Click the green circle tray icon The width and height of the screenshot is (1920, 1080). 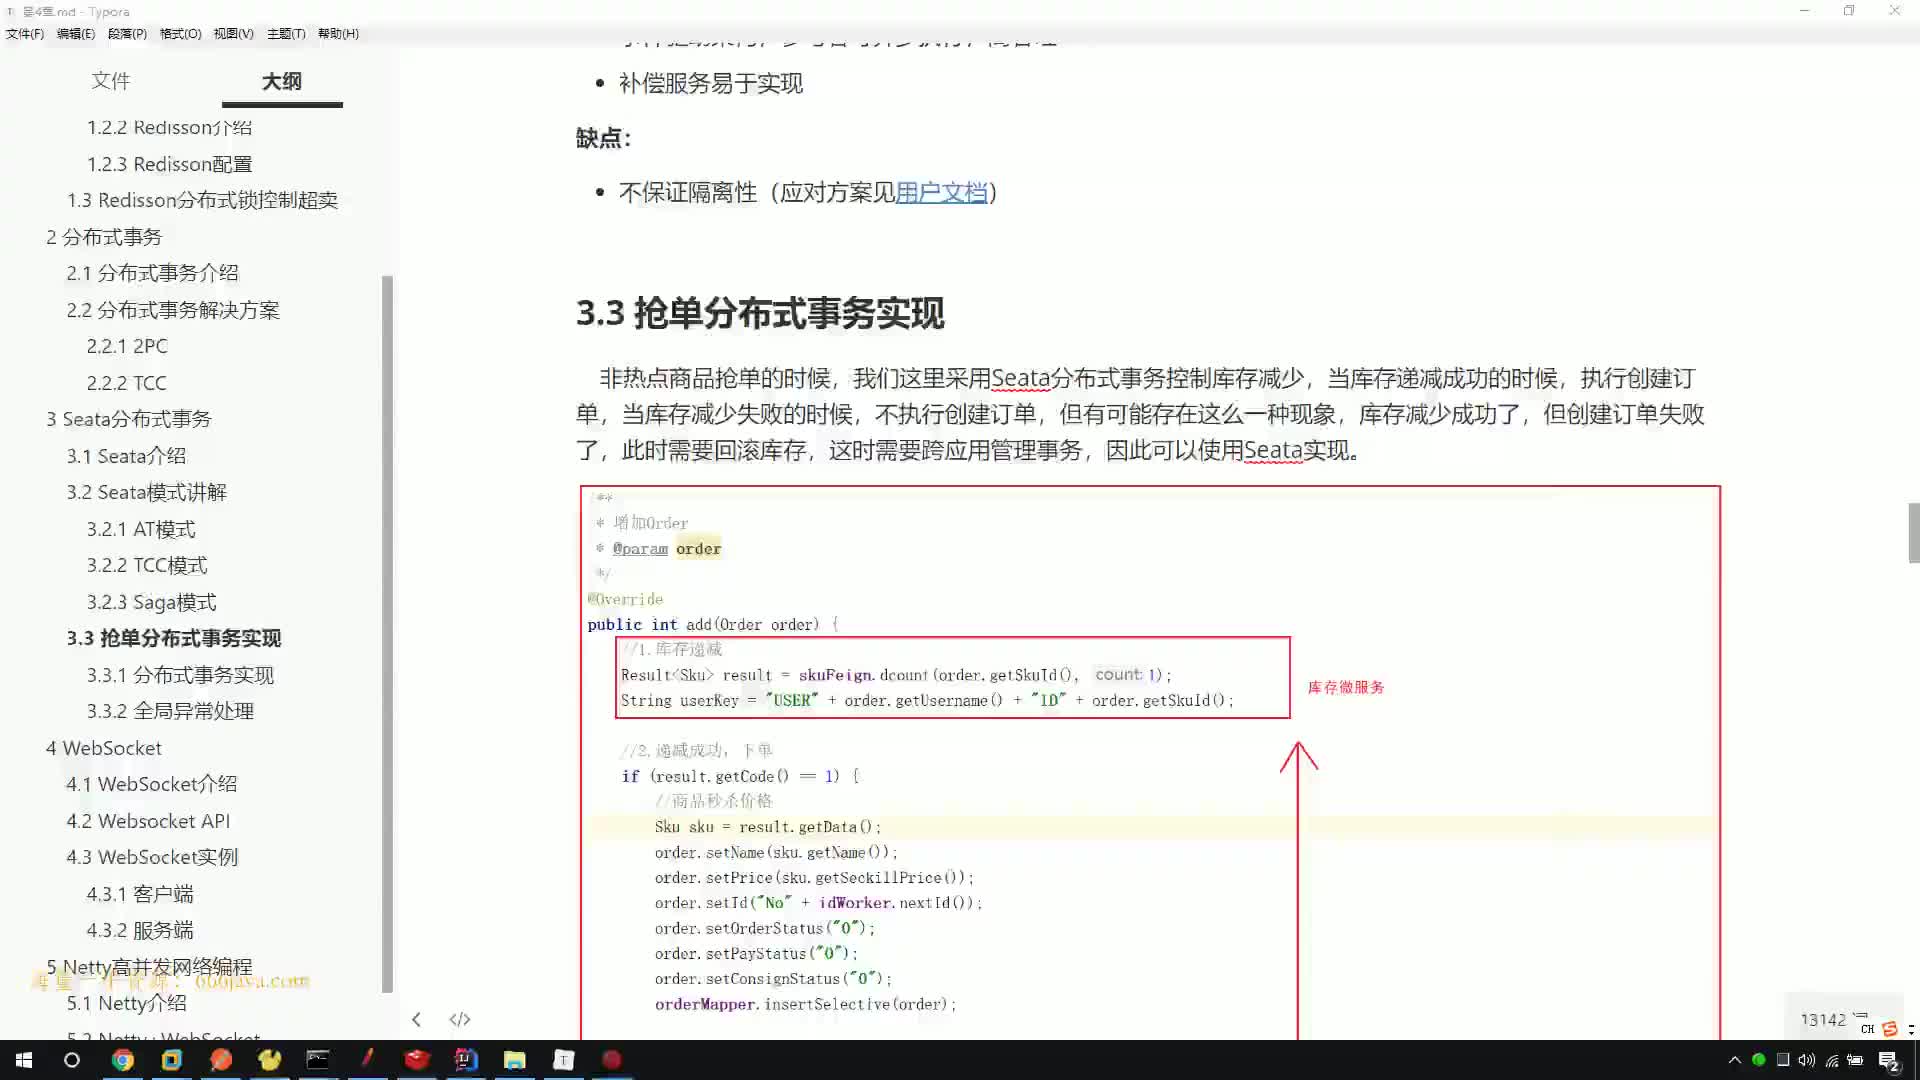point(1759,1060)
